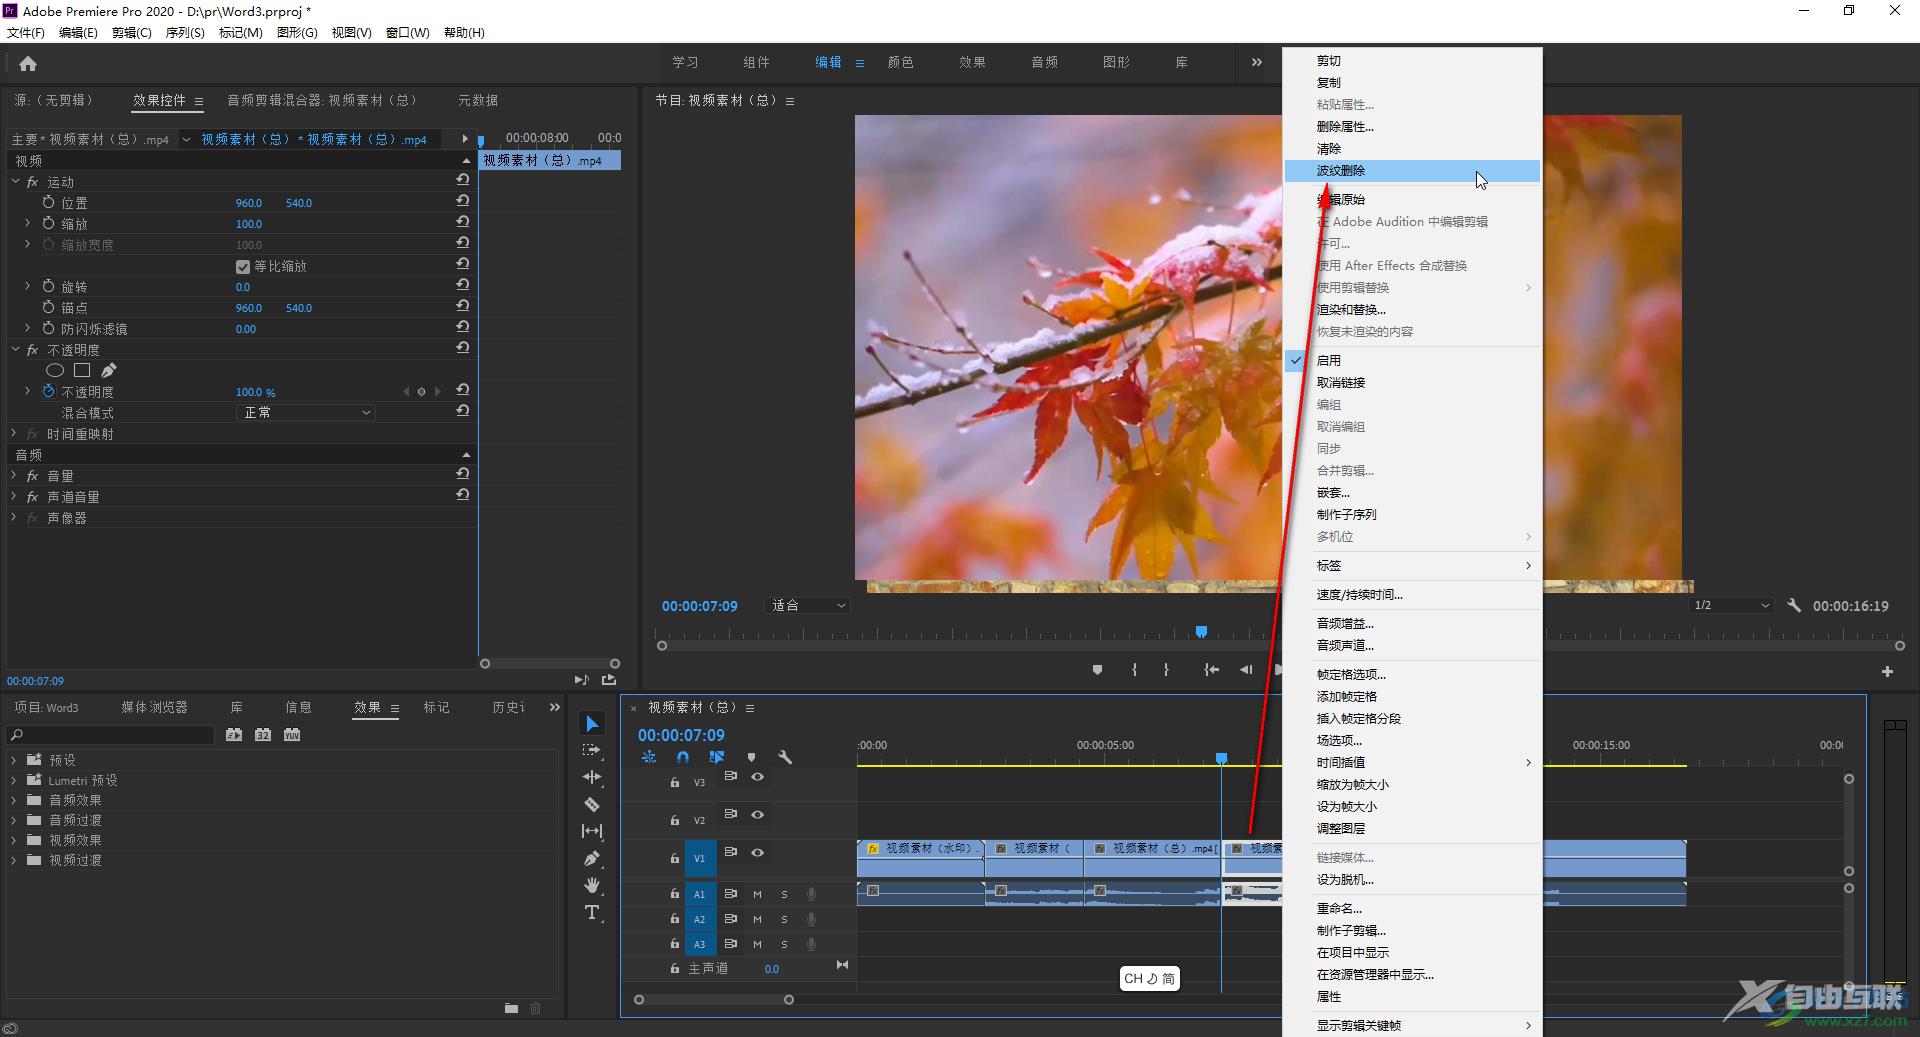
Task: Expand the Video Transitions folder
Action: 14,860
